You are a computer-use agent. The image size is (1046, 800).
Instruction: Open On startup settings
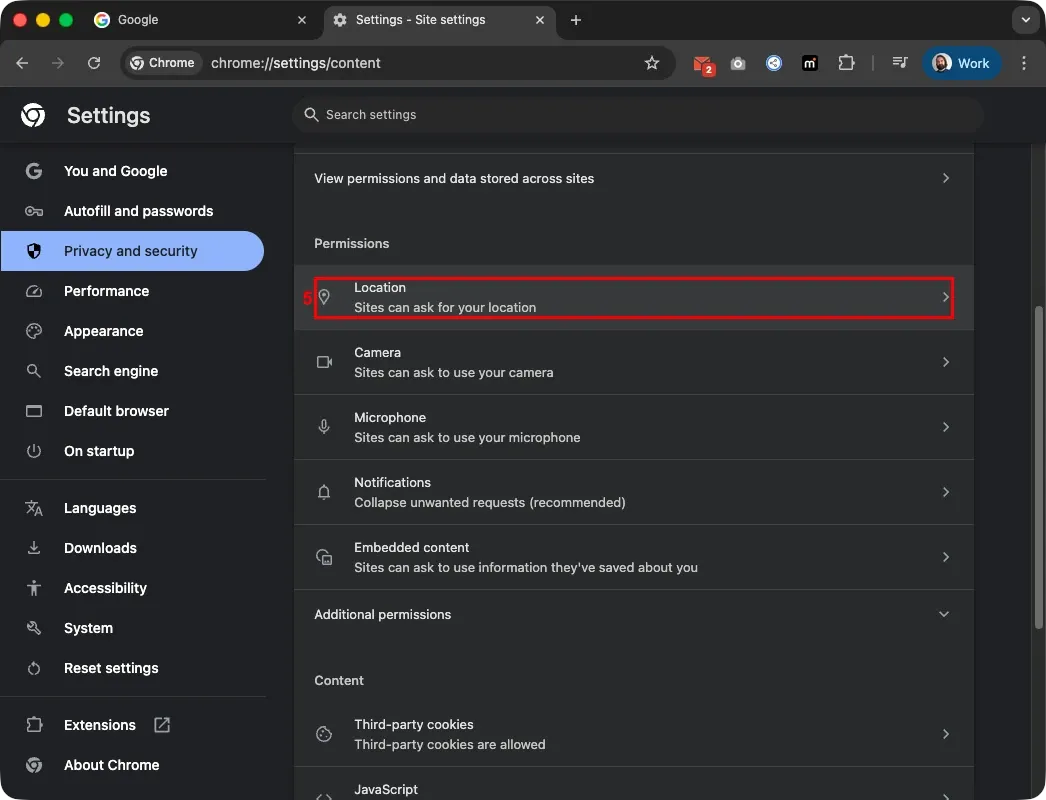click(x=132, y=451)
